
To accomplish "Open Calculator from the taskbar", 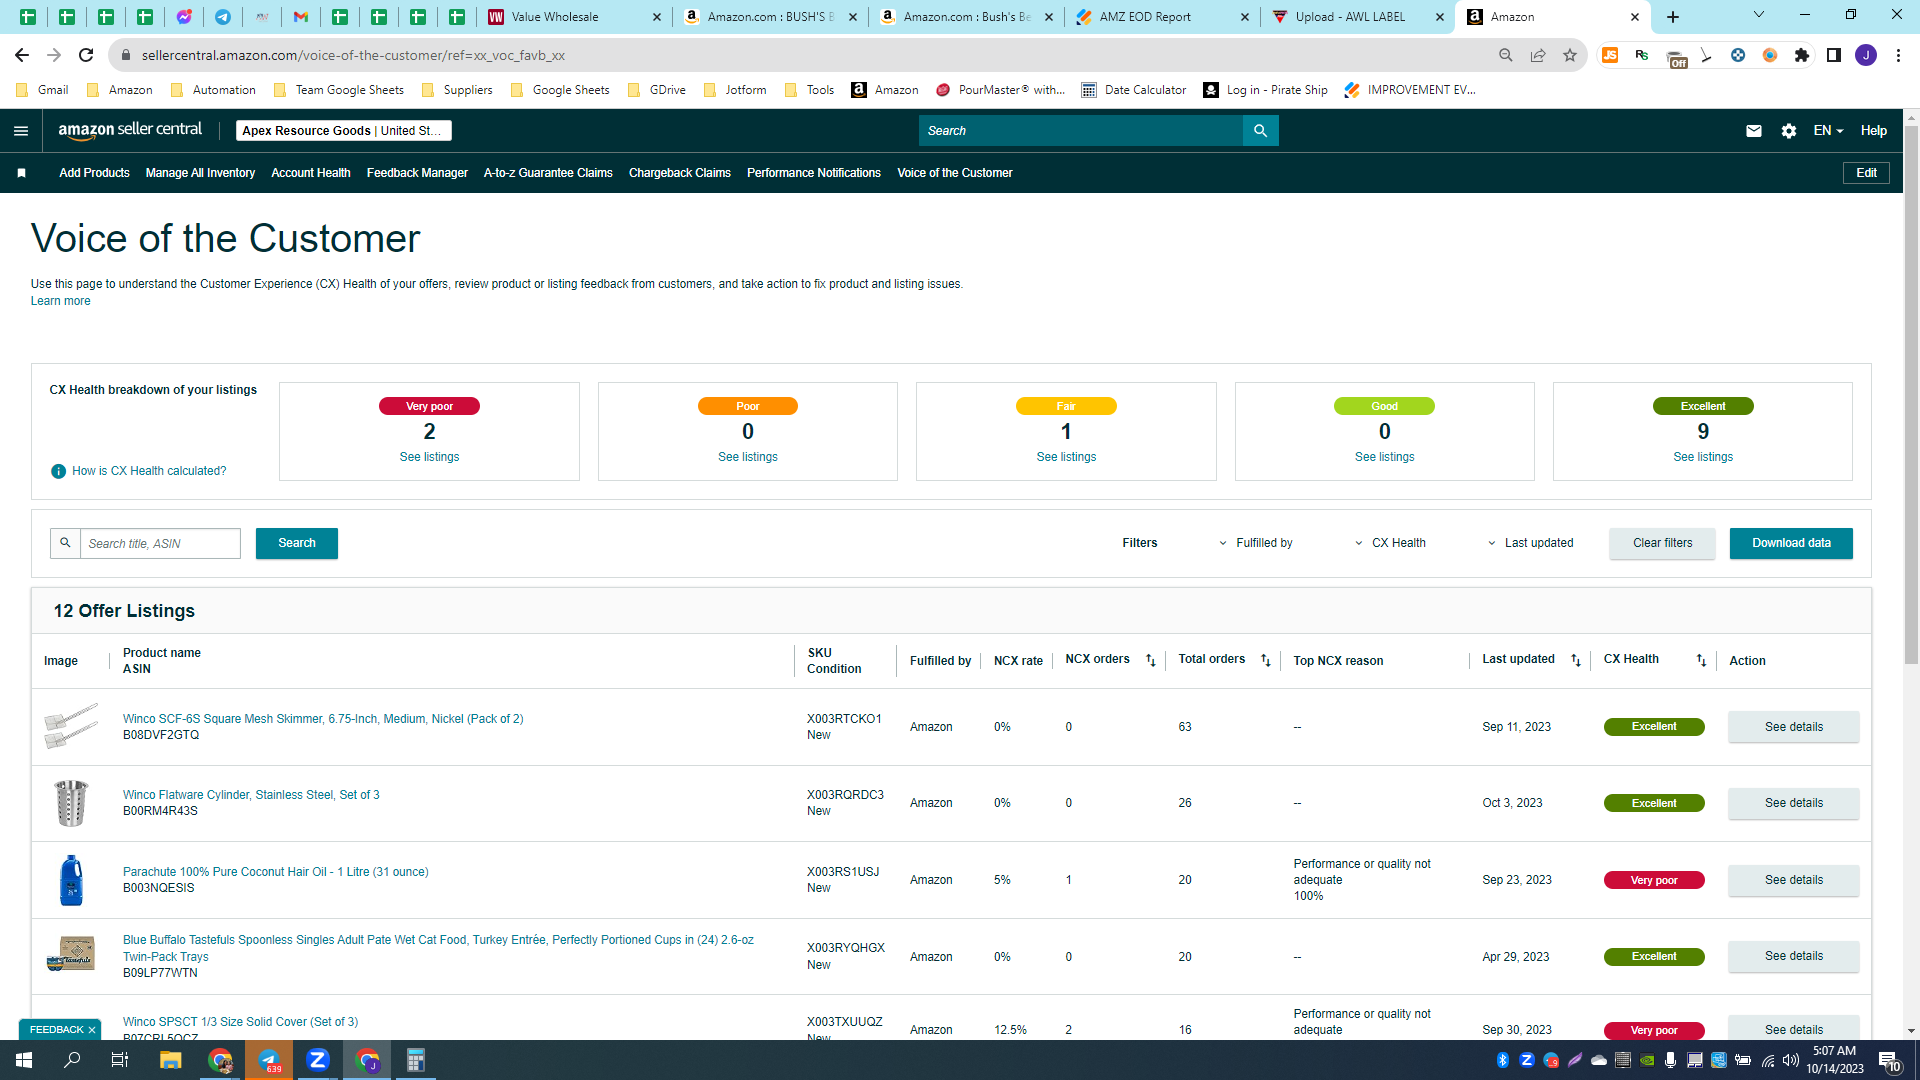I will (415, 1060).
